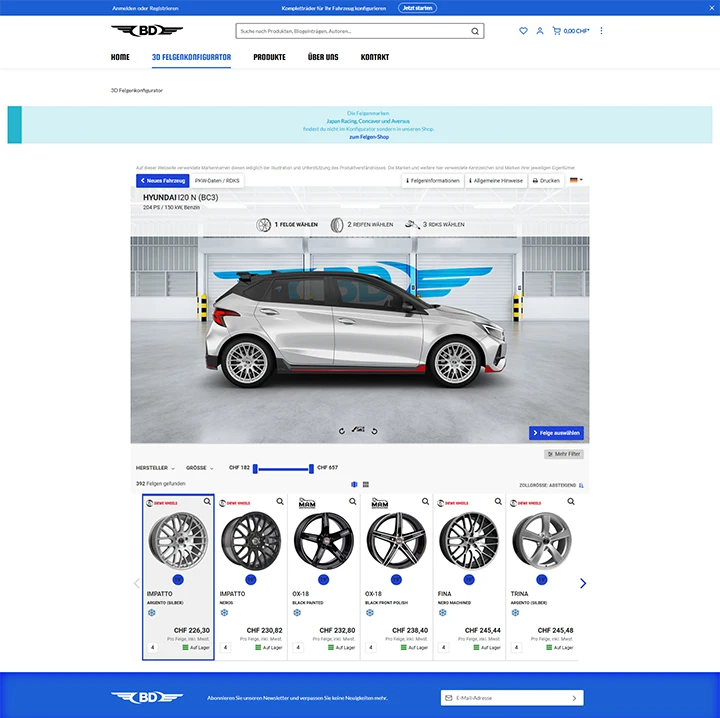Select step 2 Reifen wählen
This screenshot has width=720, height=718.
[x=362, y=224]
